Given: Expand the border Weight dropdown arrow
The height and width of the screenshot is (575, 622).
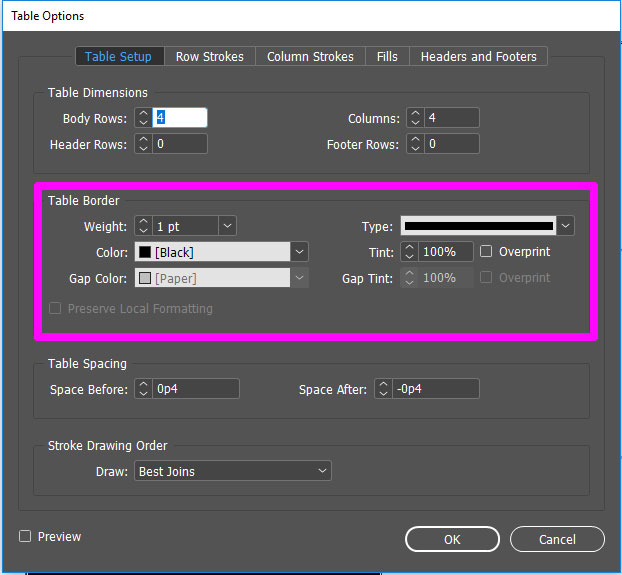Looking at the screenshot, I should point(228,226).
